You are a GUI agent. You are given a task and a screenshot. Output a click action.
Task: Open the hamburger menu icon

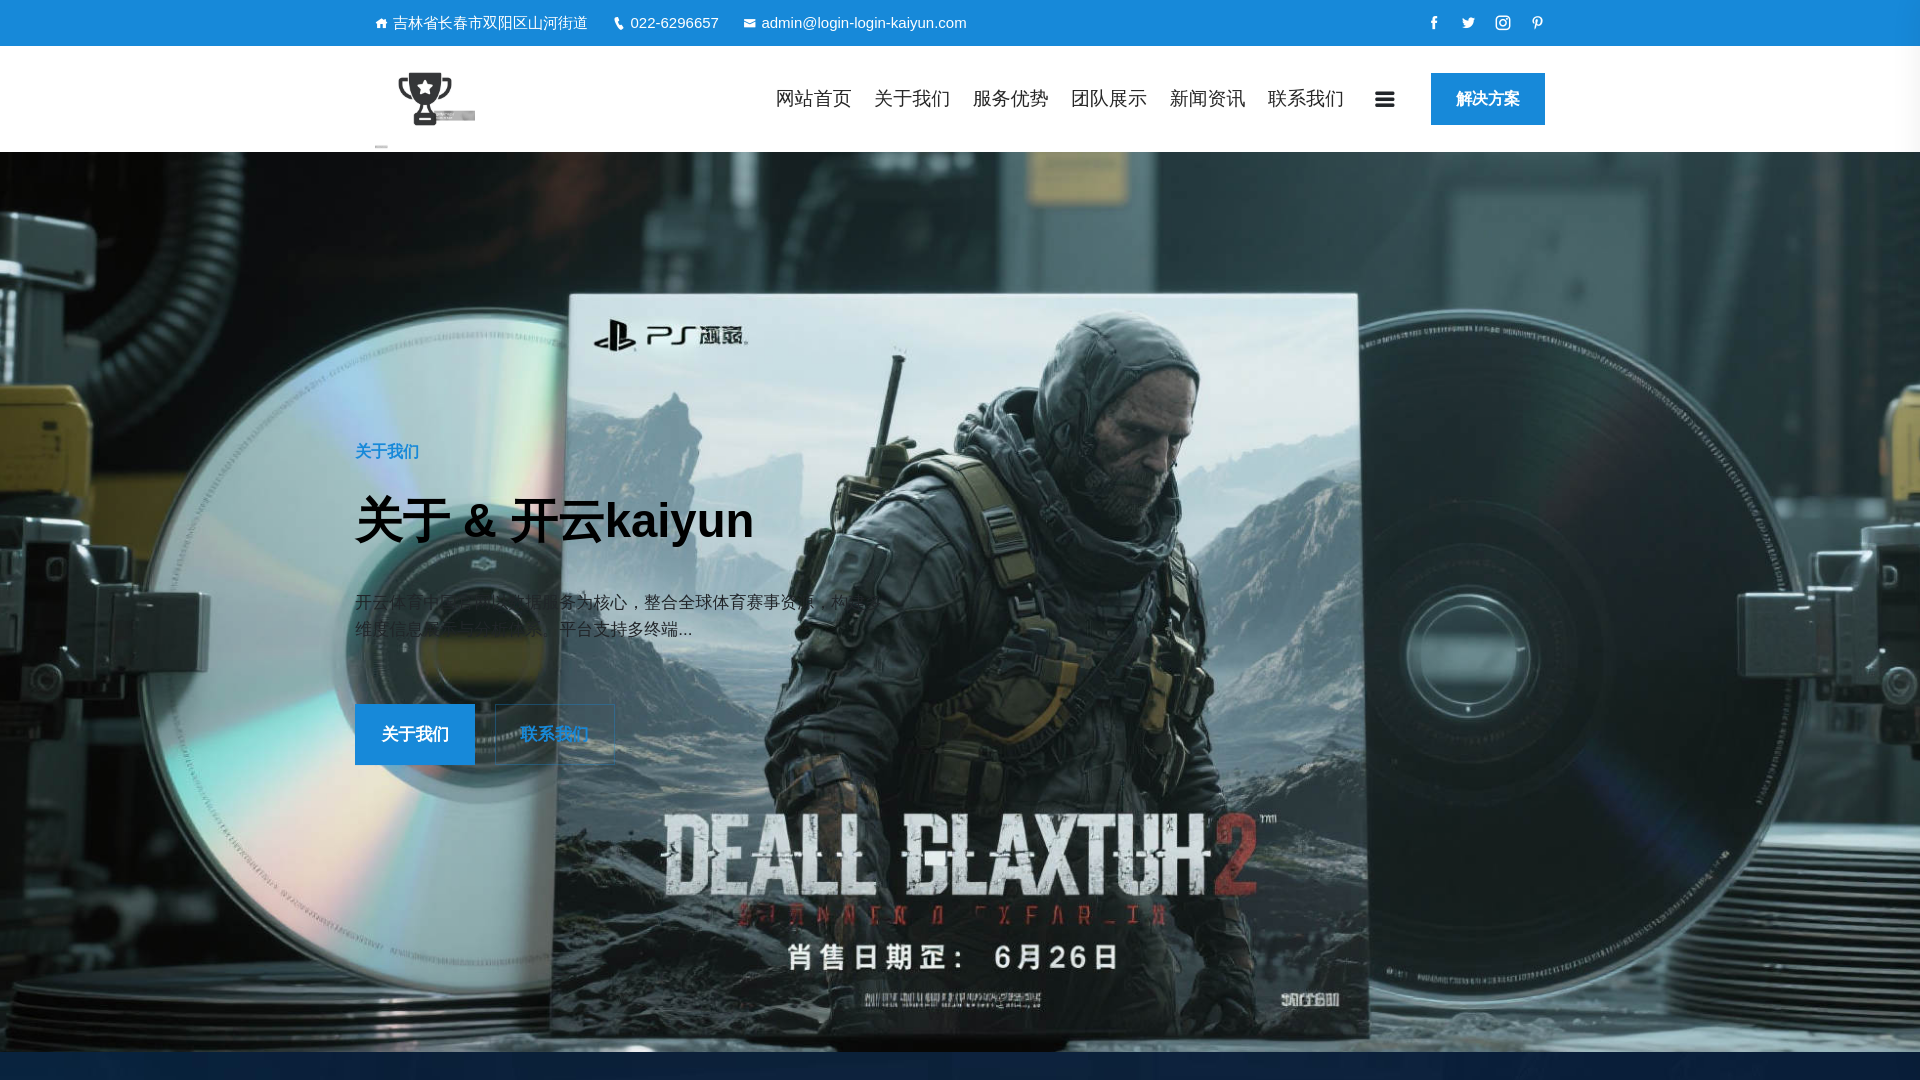pos(1385,99)
